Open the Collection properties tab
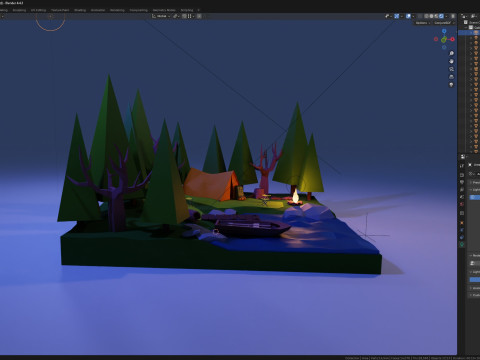Viewport: 480px width, 360px height. (x=462, y=213)
